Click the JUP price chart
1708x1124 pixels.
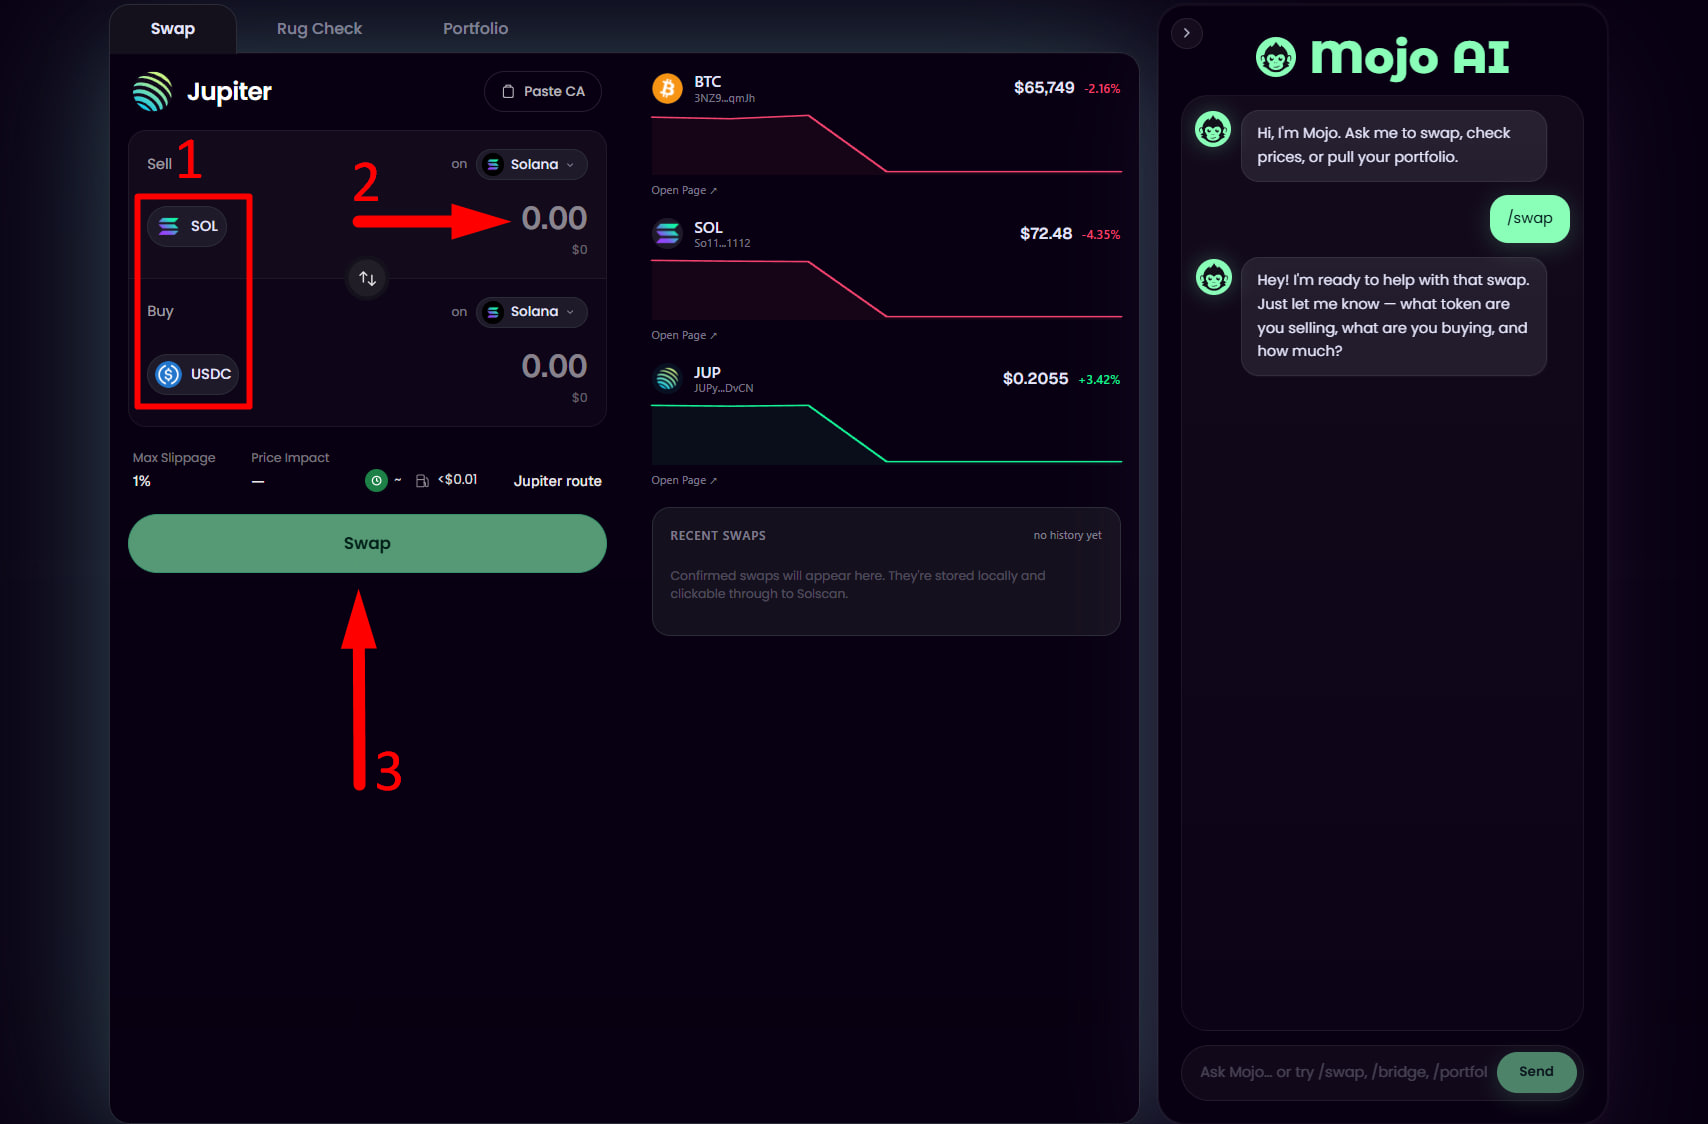(886, 434)
